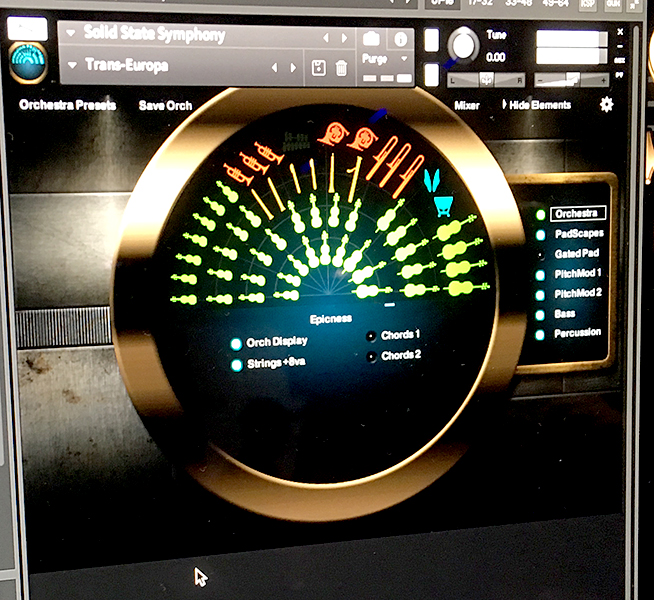Click the Tune value 0.00
Viewport: 654px width, 600px height.
point(496,57)
